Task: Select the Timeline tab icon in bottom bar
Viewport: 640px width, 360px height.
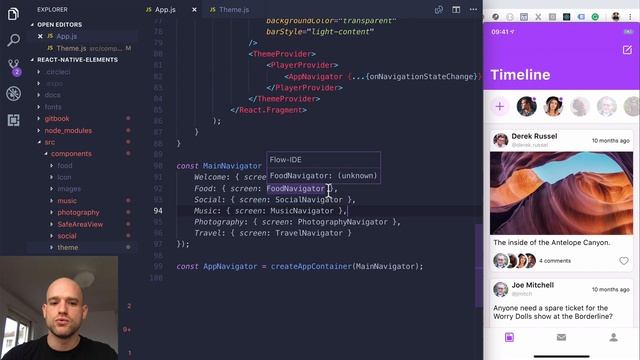Action: [509, 337]
